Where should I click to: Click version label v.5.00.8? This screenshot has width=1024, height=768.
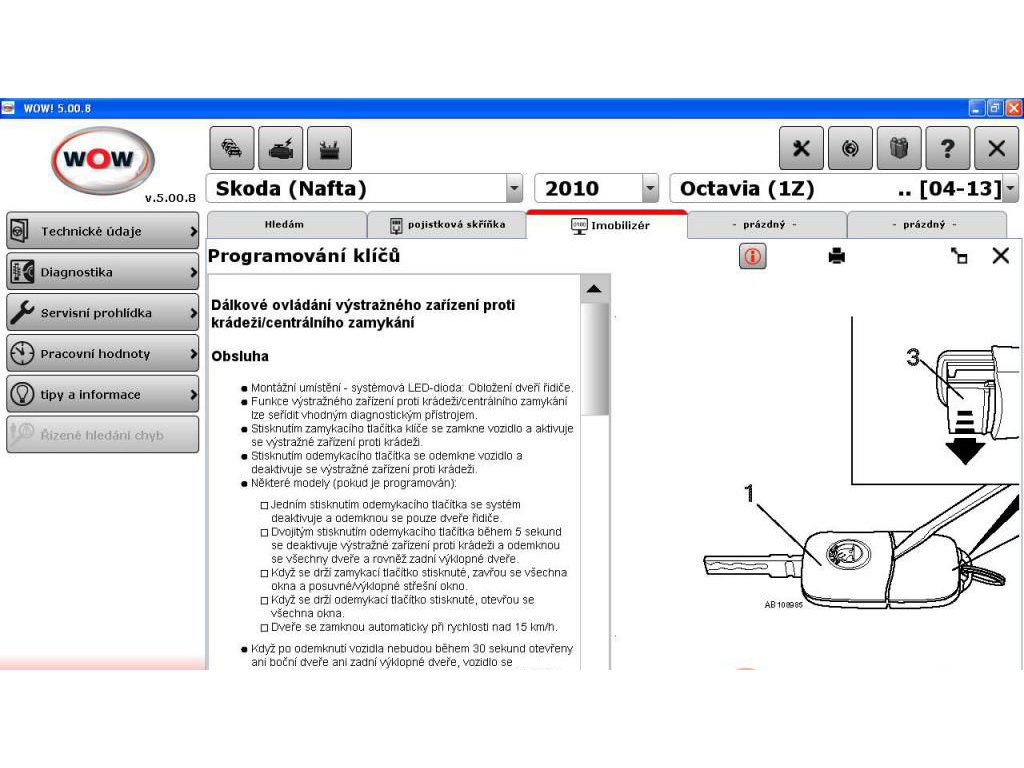(x=170, y=198)
